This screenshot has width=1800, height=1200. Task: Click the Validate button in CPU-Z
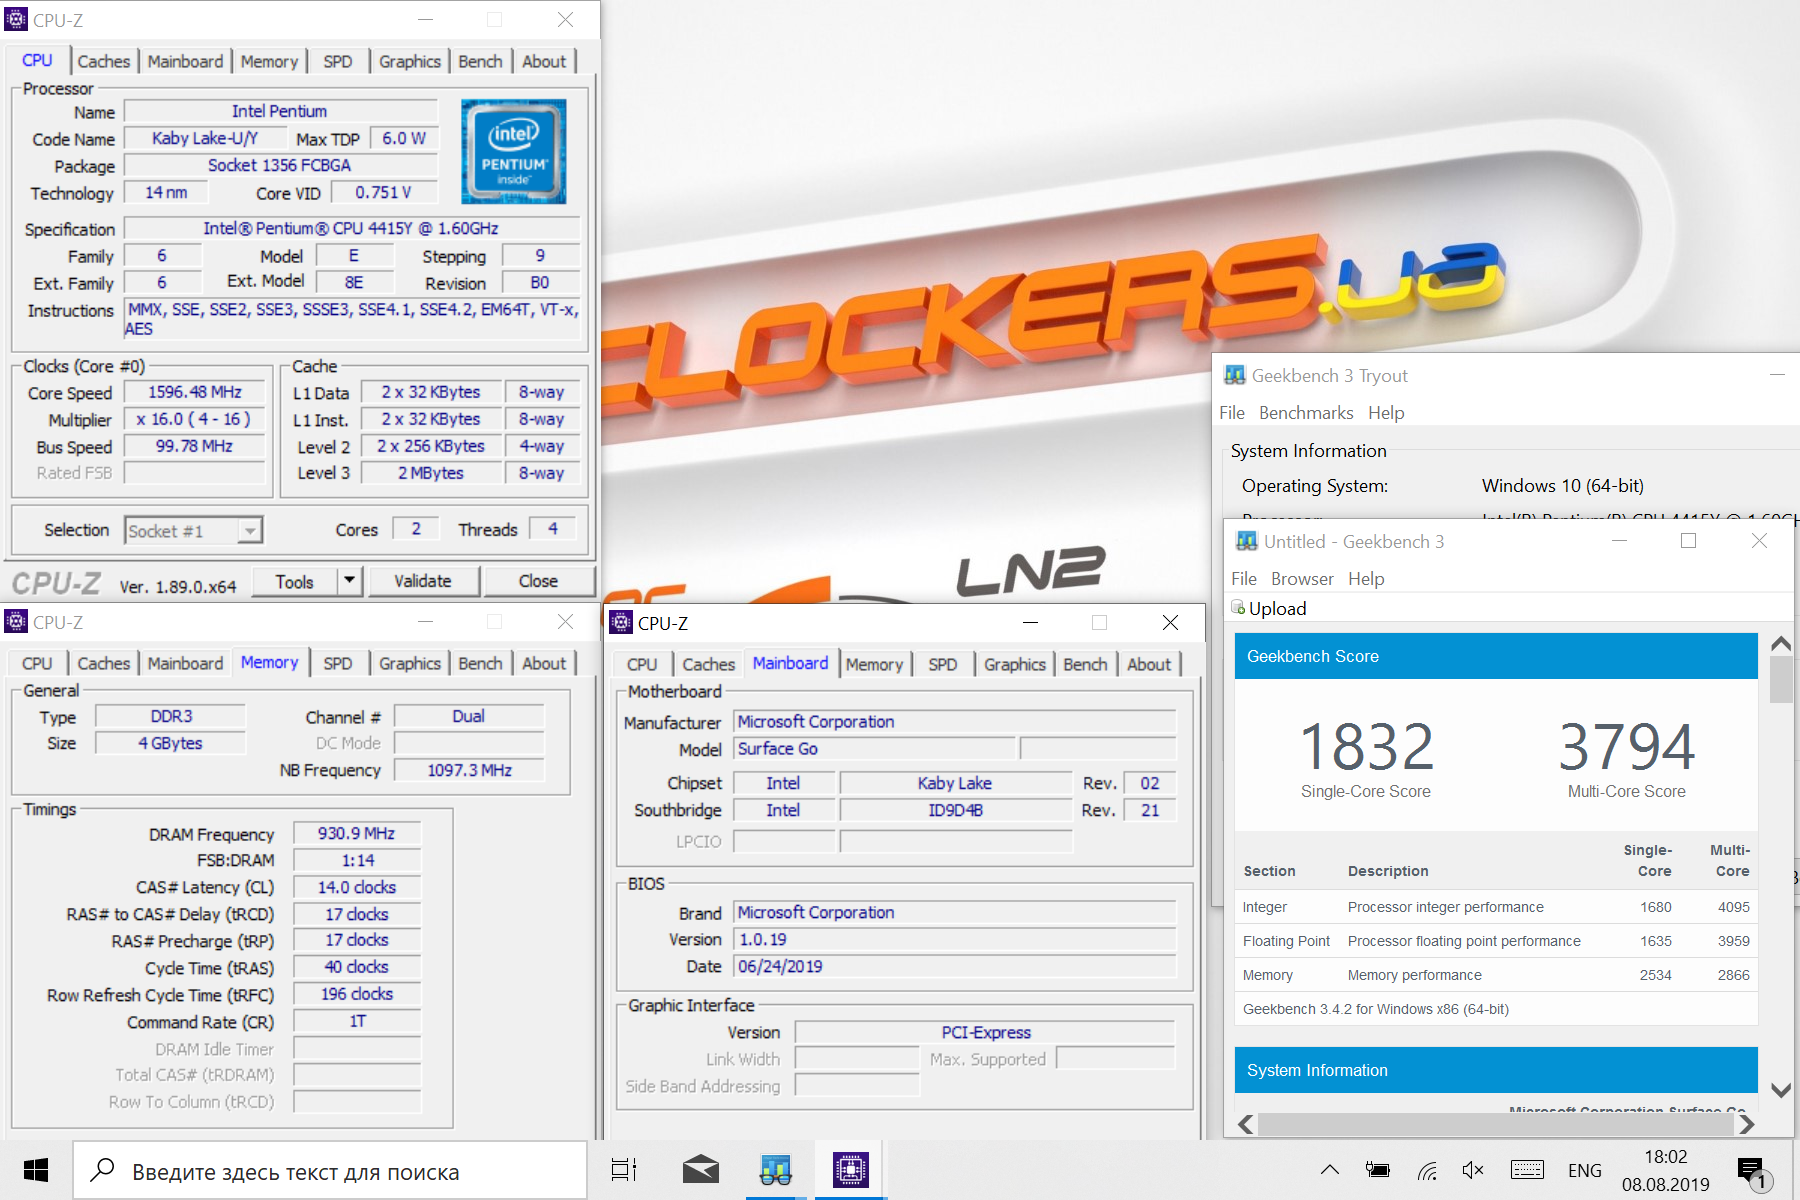423,580
